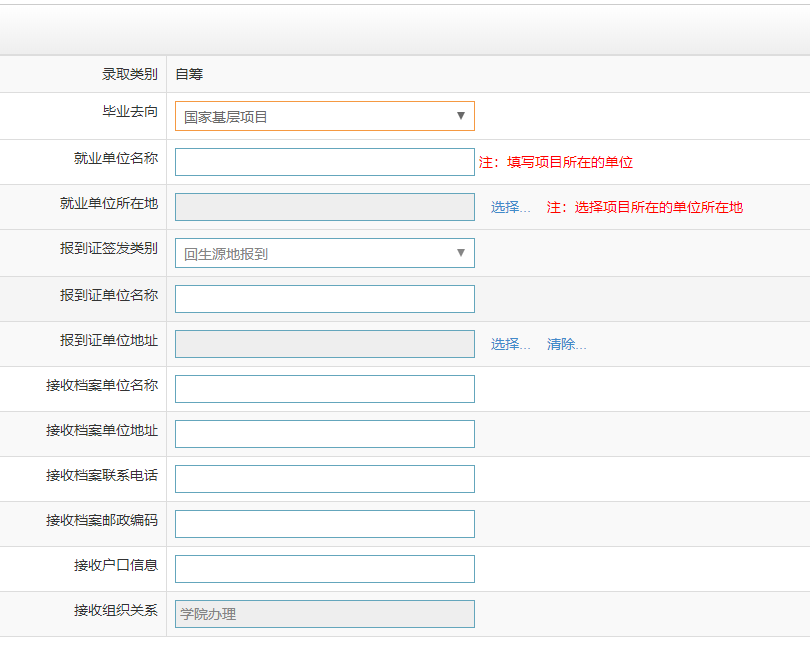This screenshot has height=655, width=810.
Task: Click the arrow on 毕业去向 combo box
Action: pyautogui.click(x=461, y=116)
